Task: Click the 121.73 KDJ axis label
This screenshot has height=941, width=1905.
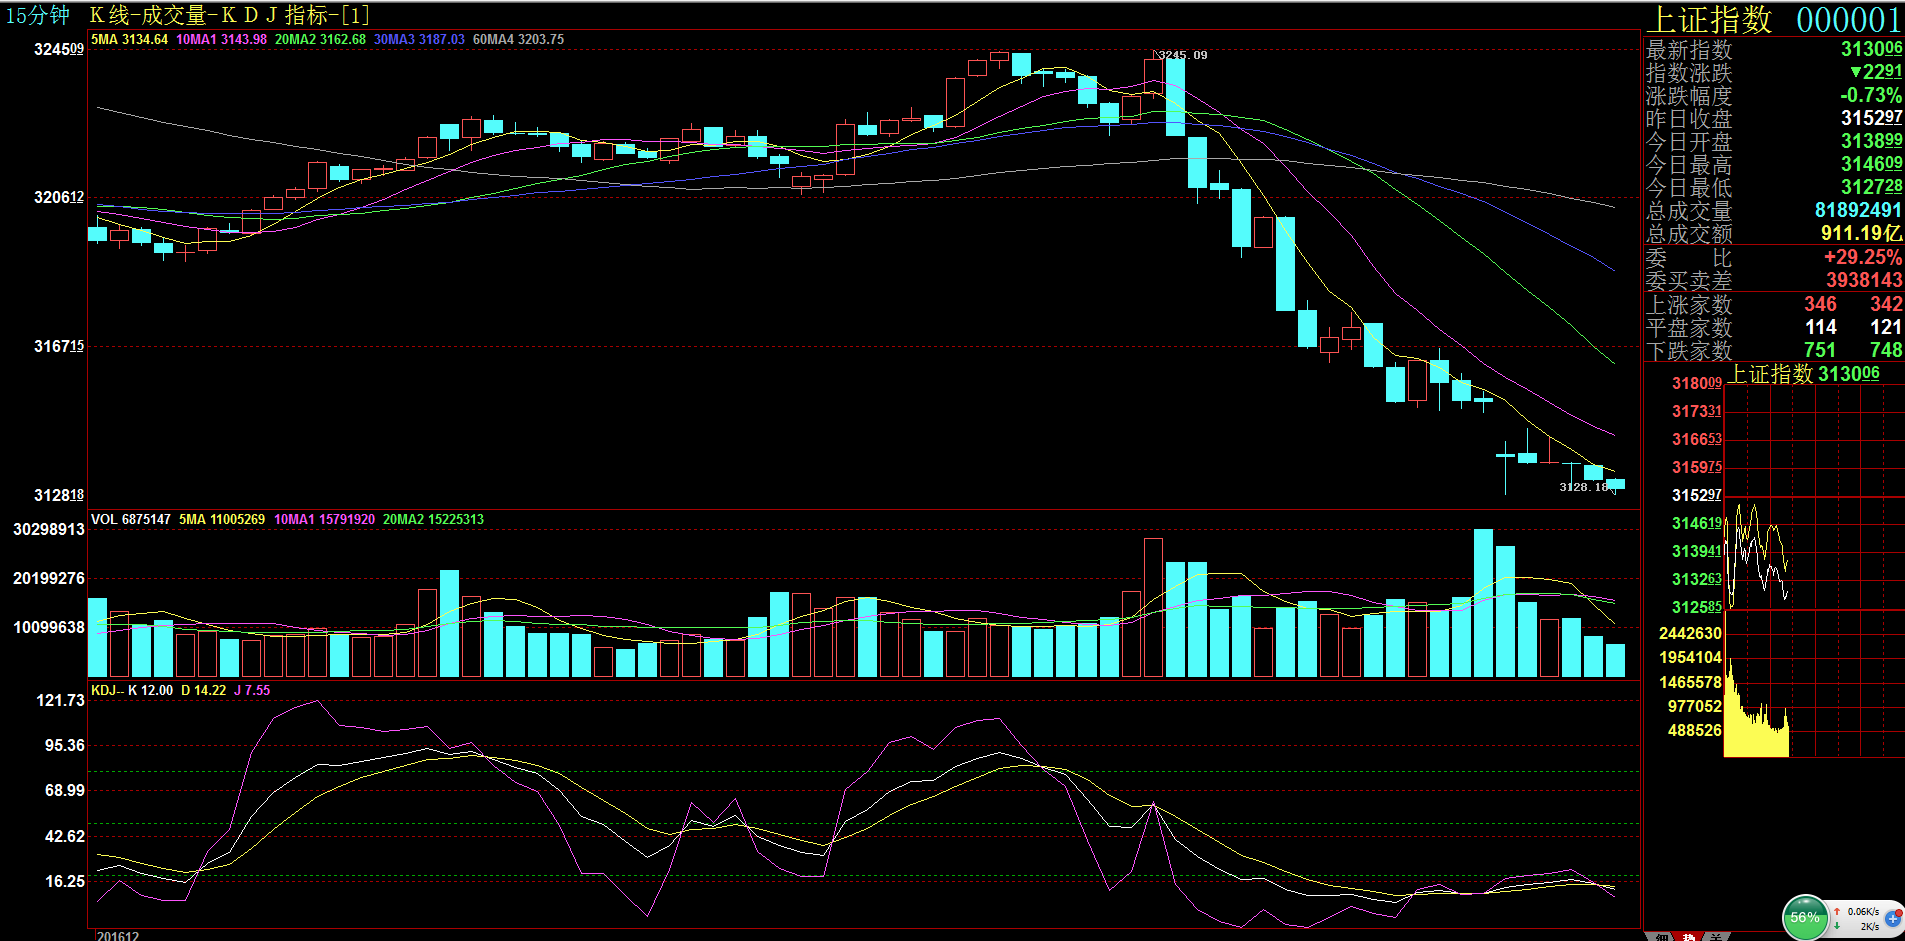Action: (61, 701)
